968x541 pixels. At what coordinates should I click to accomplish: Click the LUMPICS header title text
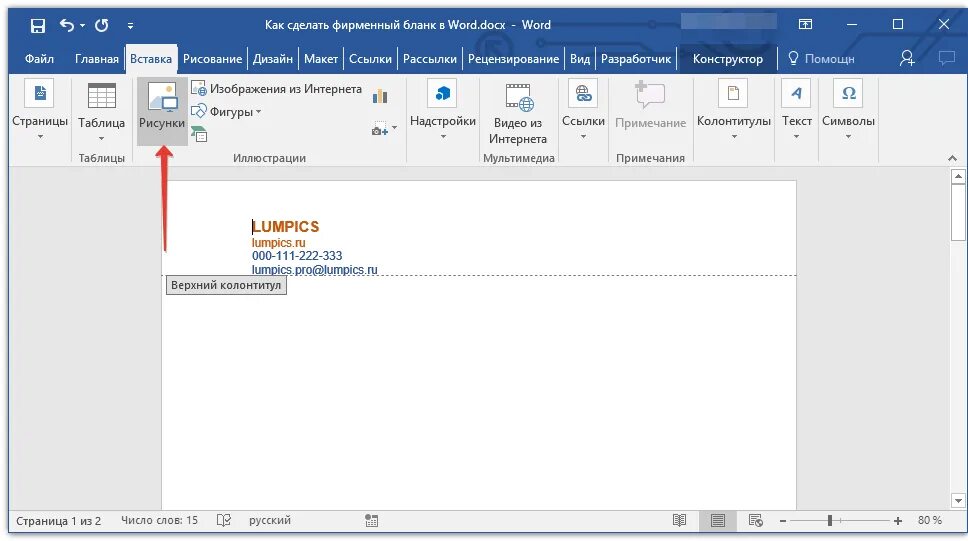click(x=285, y=227)
